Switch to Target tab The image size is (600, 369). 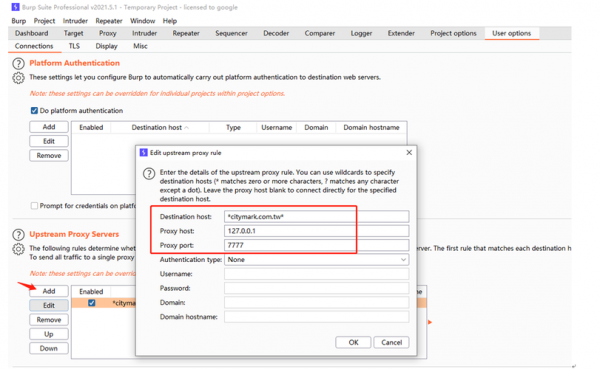click(73, 33)
